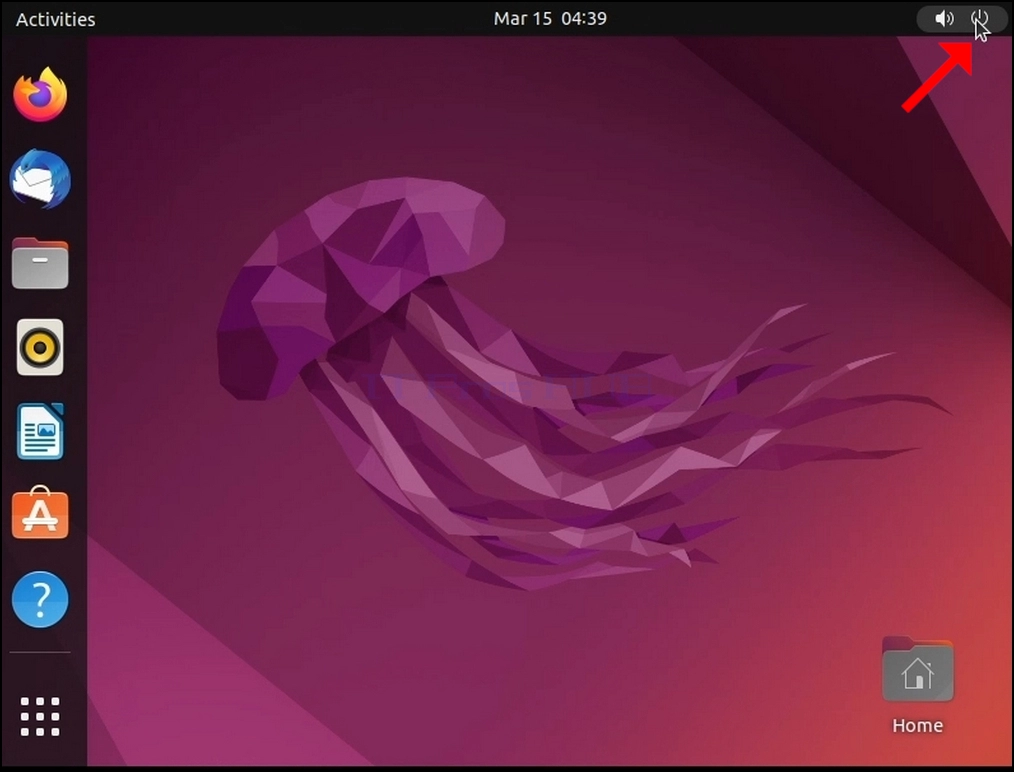The image size is (1014, 772).
Task: Select the Home folder desktop icon
Action: (x=918, y=670)
